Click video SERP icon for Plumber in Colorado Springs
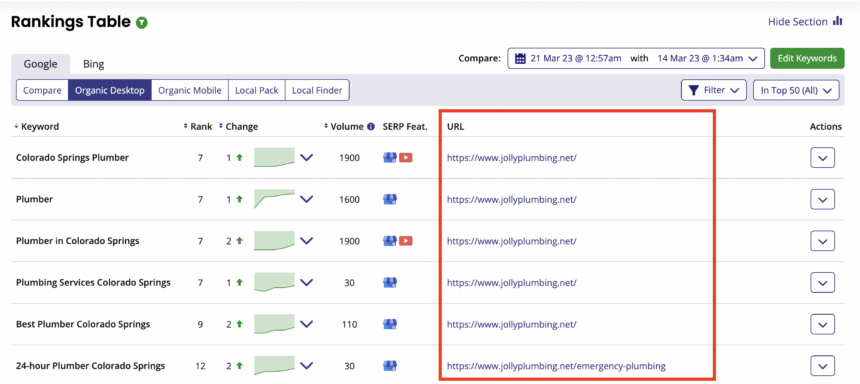The width and height of the screenshot is (860, 384). [x=406, y=241]
